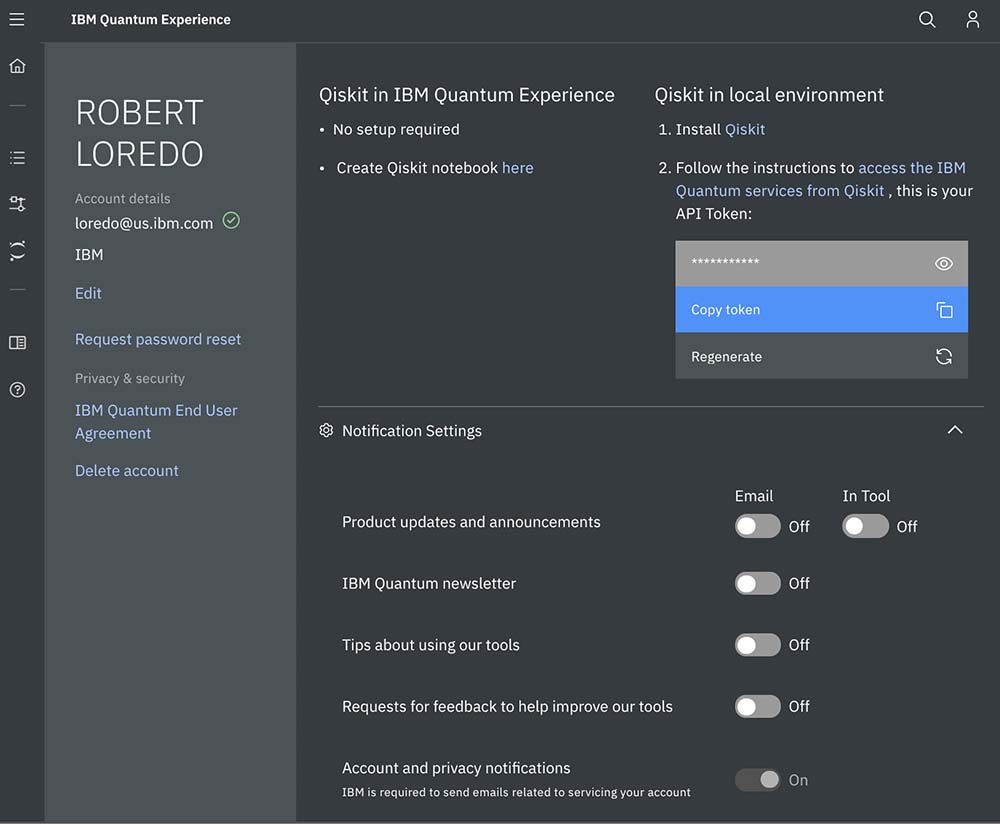Viewport: 1000px width, 824px height.
Task: Open the help question mark icon
Action: (17, 390)
